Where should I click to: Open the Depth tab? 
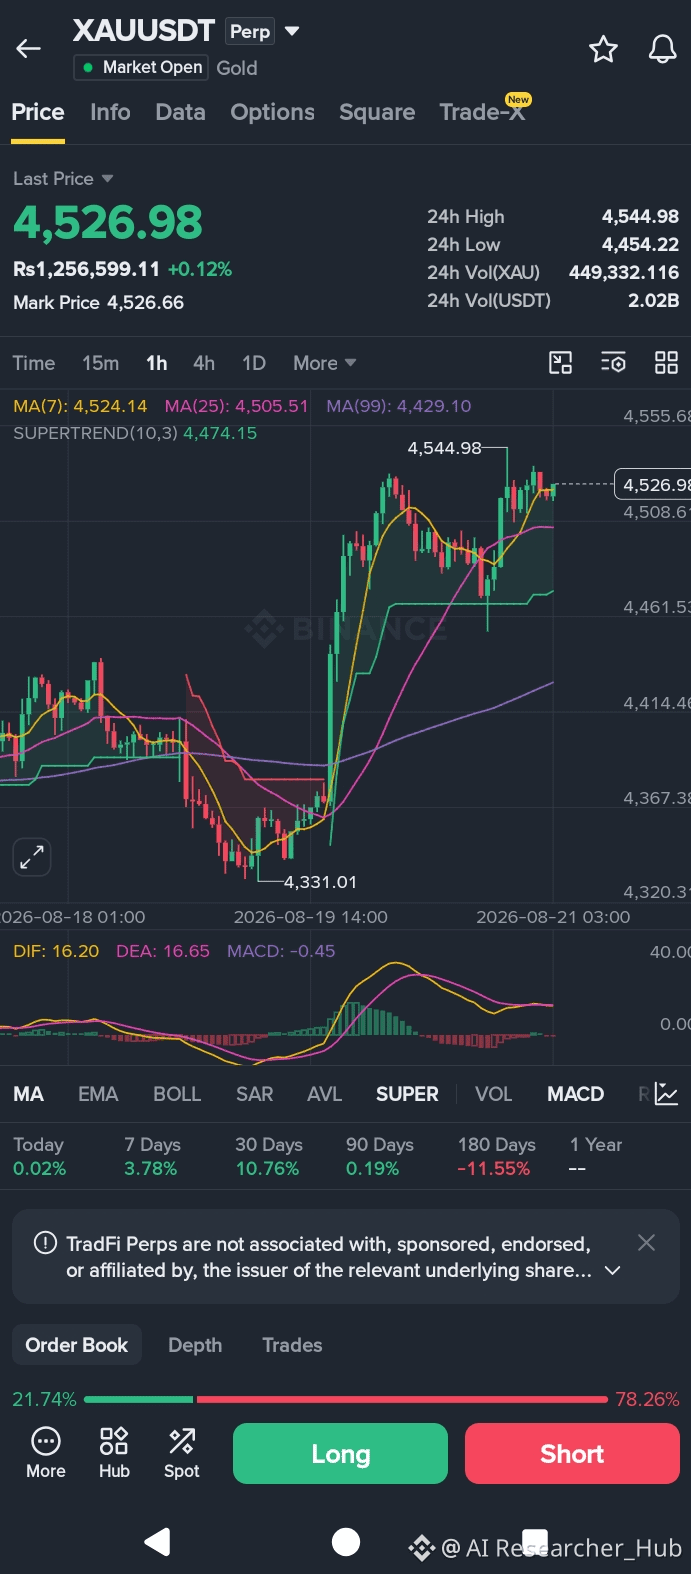point(195,1345)
